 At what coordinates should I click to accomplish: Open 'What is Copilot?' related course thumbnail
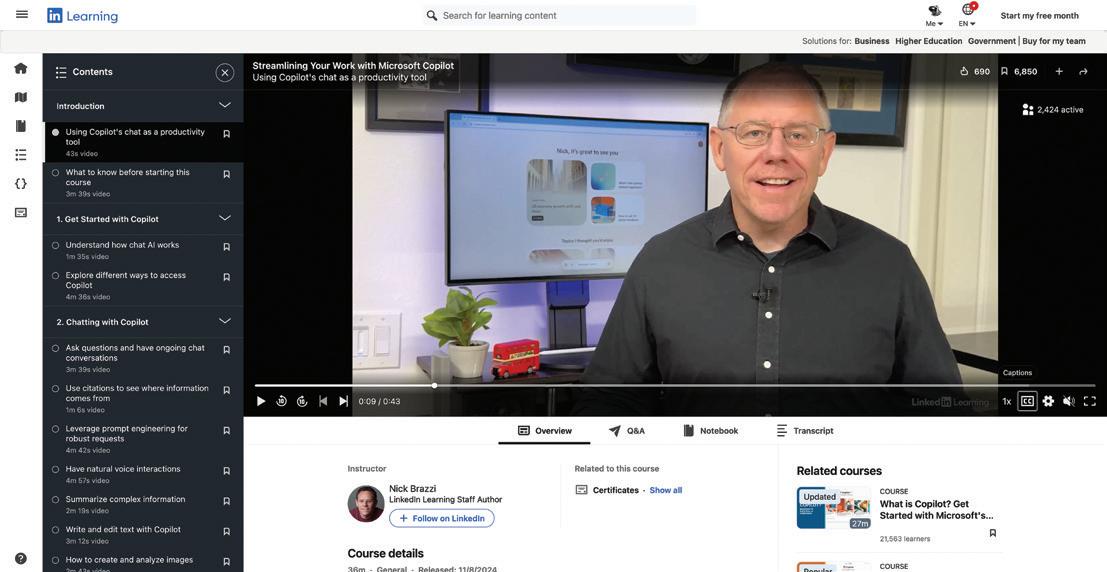(x=834, y=508)
